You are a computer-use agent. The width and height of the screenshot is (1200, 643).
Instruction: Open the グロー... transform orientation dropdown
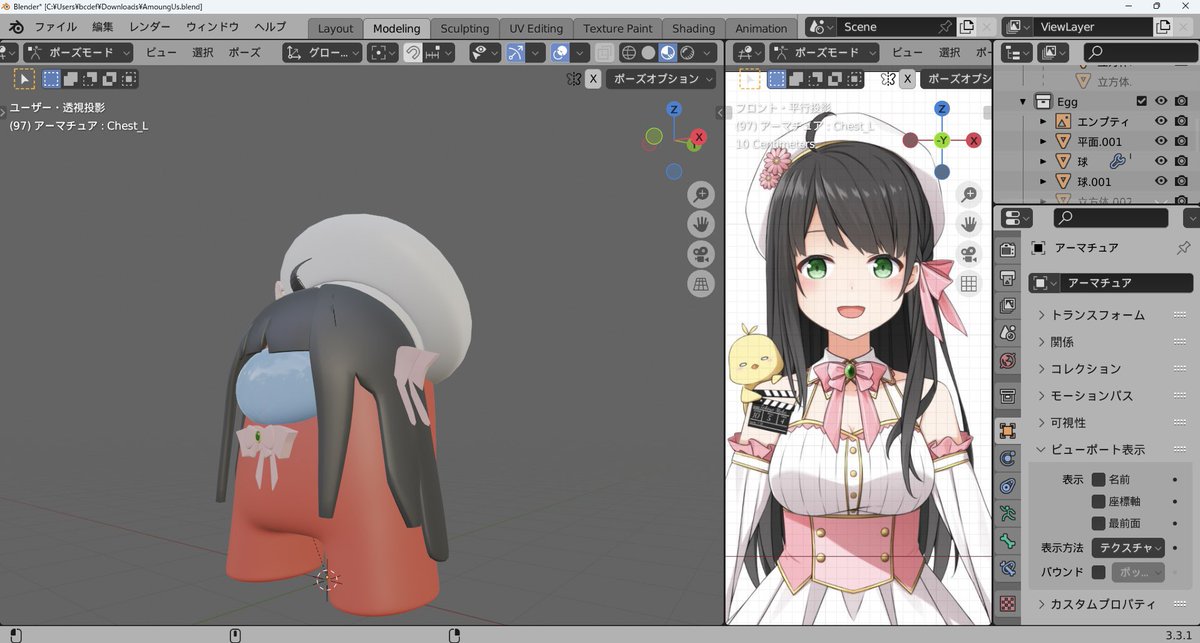tap(321, 53)
